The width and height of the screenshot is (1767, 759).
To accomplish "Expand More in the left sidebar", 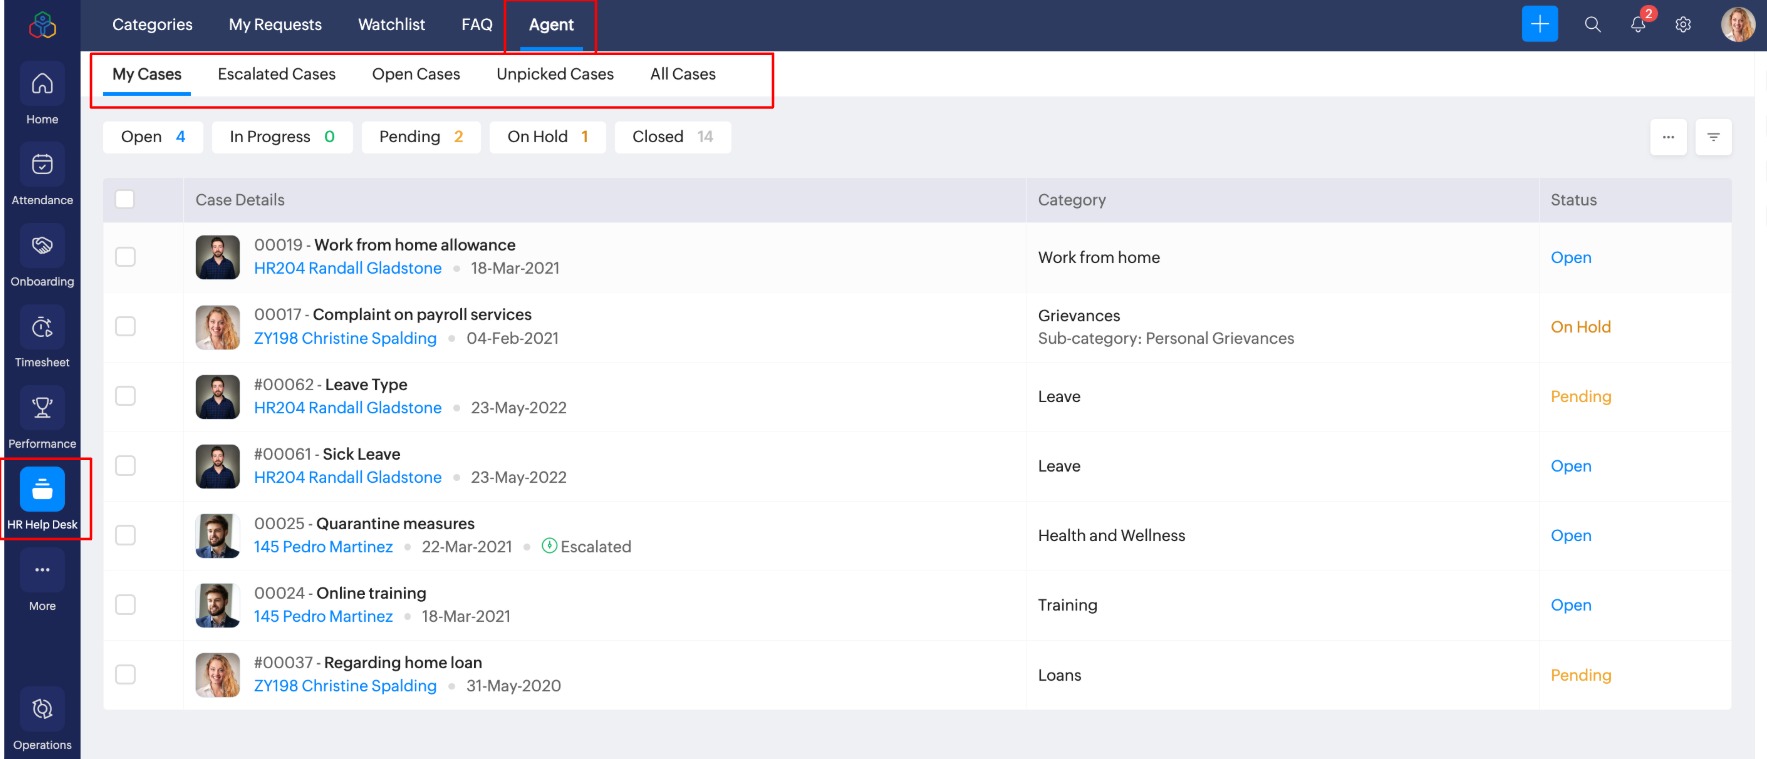I will pyautogui.click(x=42, y=571).
